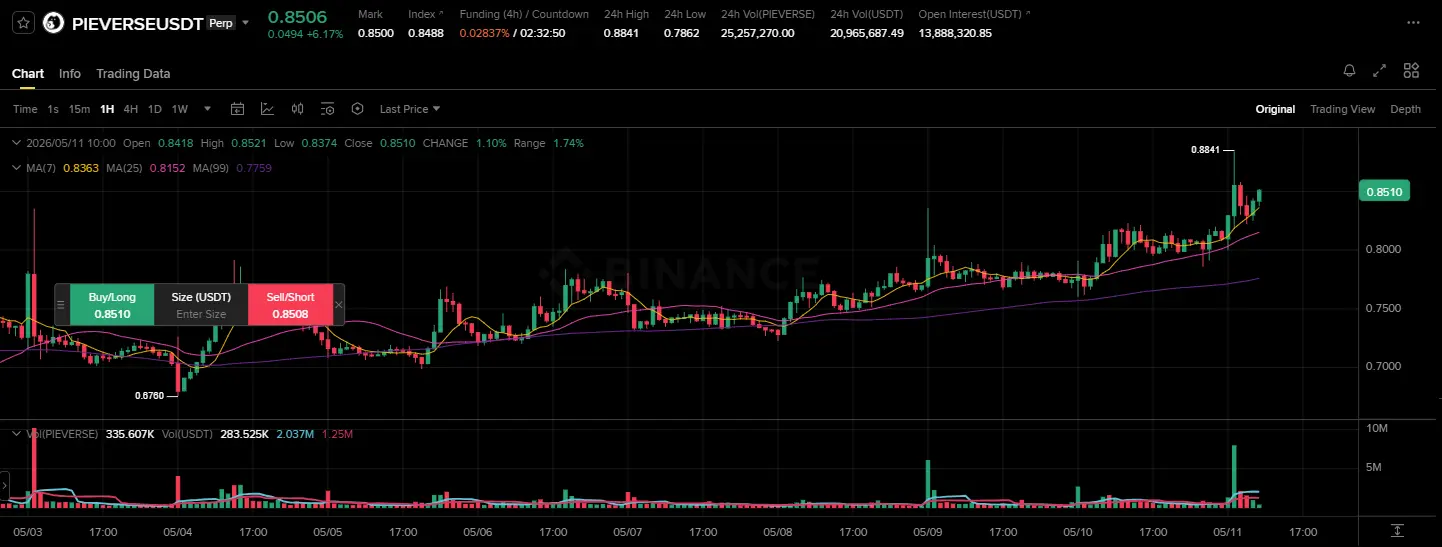Click the 24h High value 0.8841
The image size is (1442, 547).
tap(619, 33)
